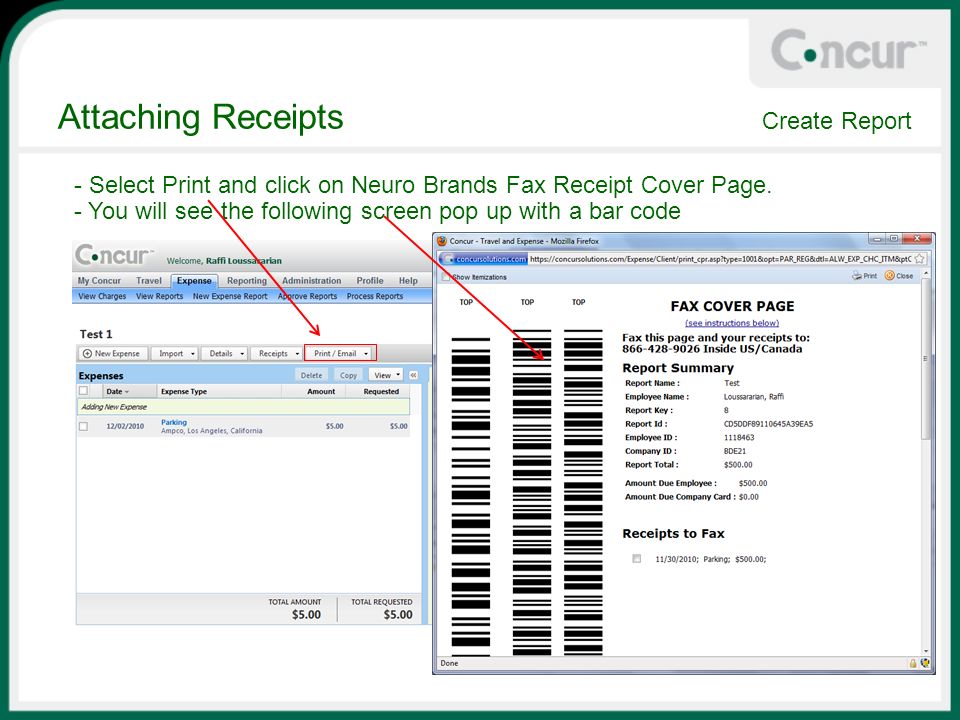Image resolution: width=960 pixels, height=720 pixels.
Task: Open the Parking expense link
Action: coord(174,422)
